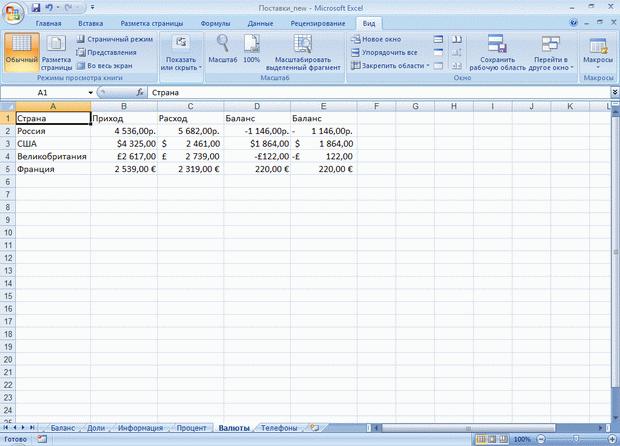
Task: Switch to the Процент sheet tab
Action: pyautogui.click(x=191, y=428)
